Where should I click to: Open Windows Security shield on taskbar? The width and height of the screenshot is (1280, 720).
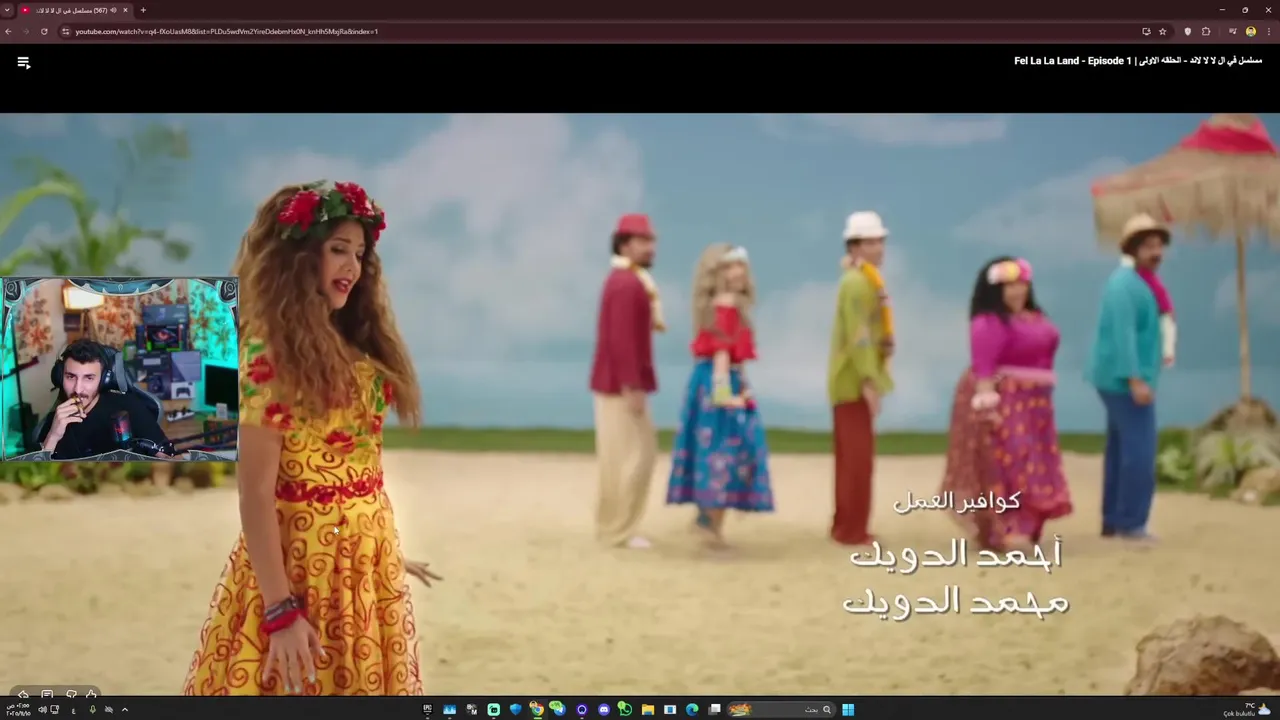pyautogui.click(x=516, y=710)
